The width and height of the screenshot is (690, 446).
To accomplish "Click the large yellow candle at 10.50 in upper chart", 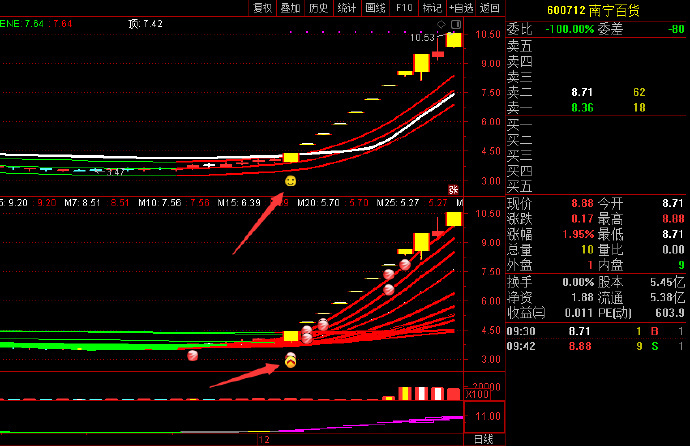I will (454, 40).
